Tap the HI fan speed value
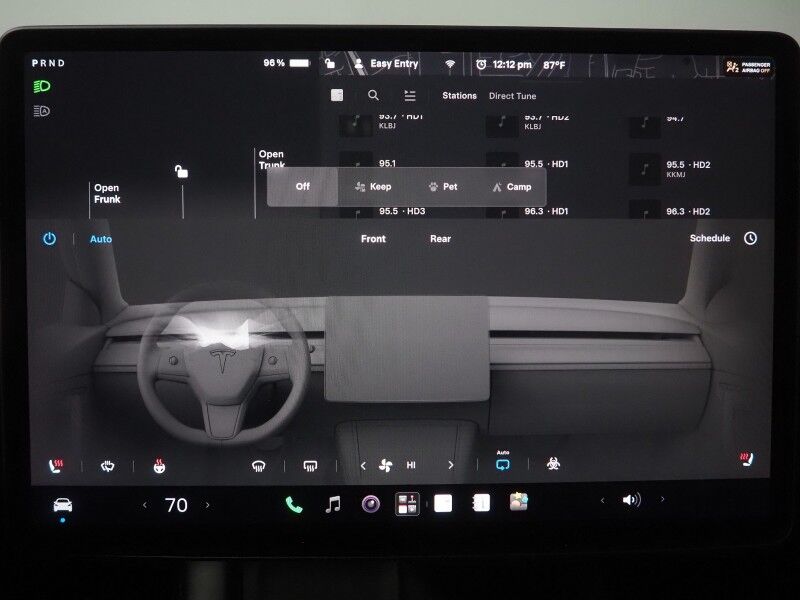The image size is (800, 600). pyautogui.click(x=411, y=465)
